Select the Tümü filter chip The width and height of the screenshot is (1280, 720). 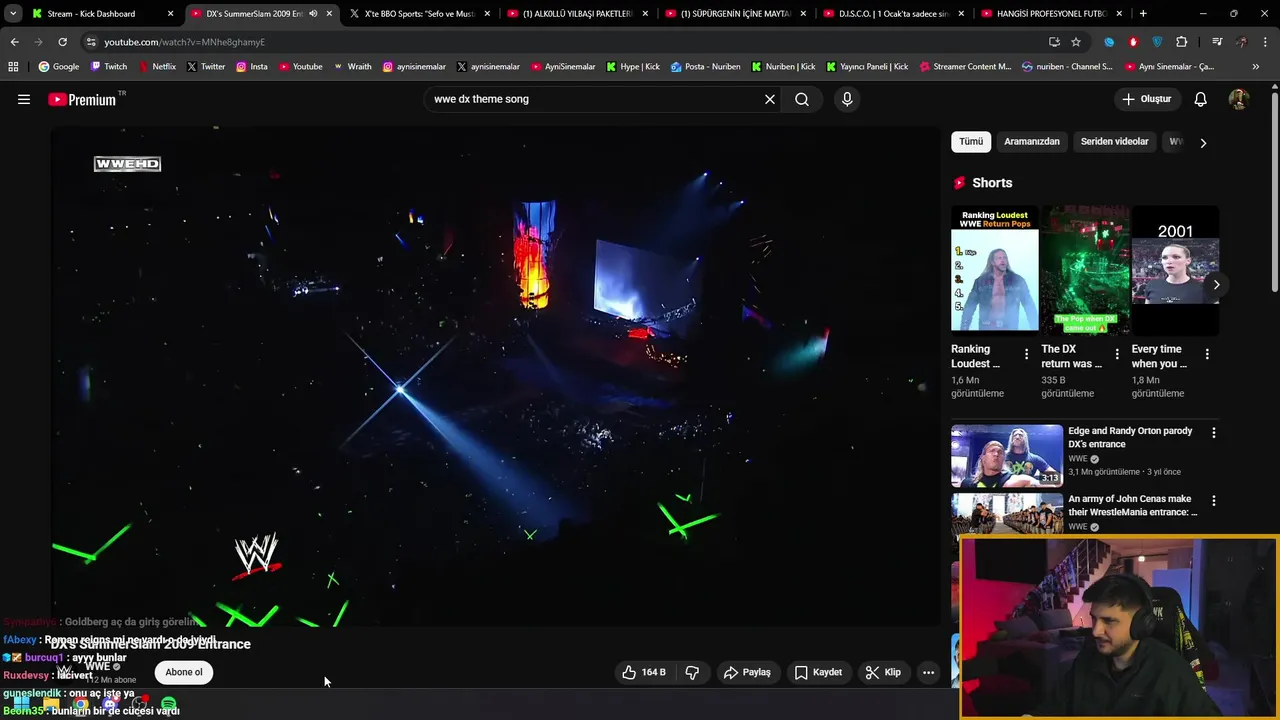tap(971, 142)
